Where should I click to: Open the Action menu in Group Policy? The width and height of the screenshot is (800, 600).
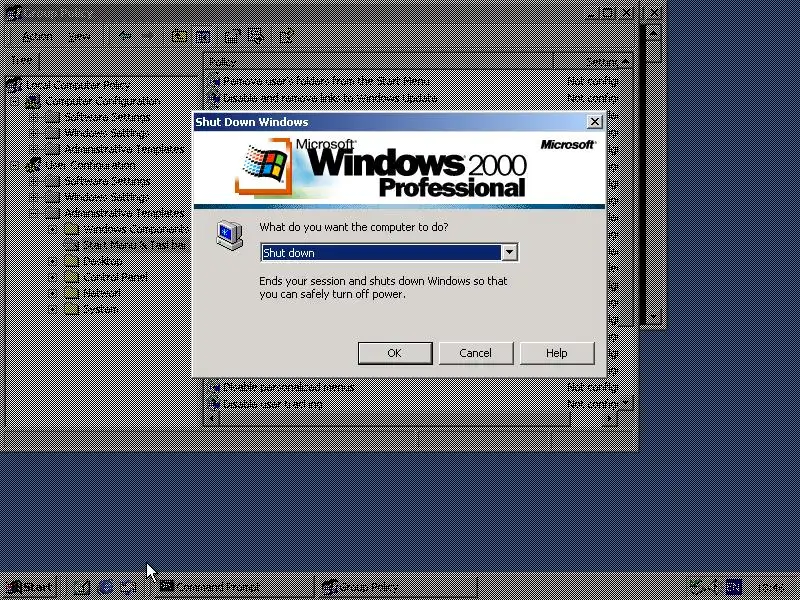coord(37,36)
